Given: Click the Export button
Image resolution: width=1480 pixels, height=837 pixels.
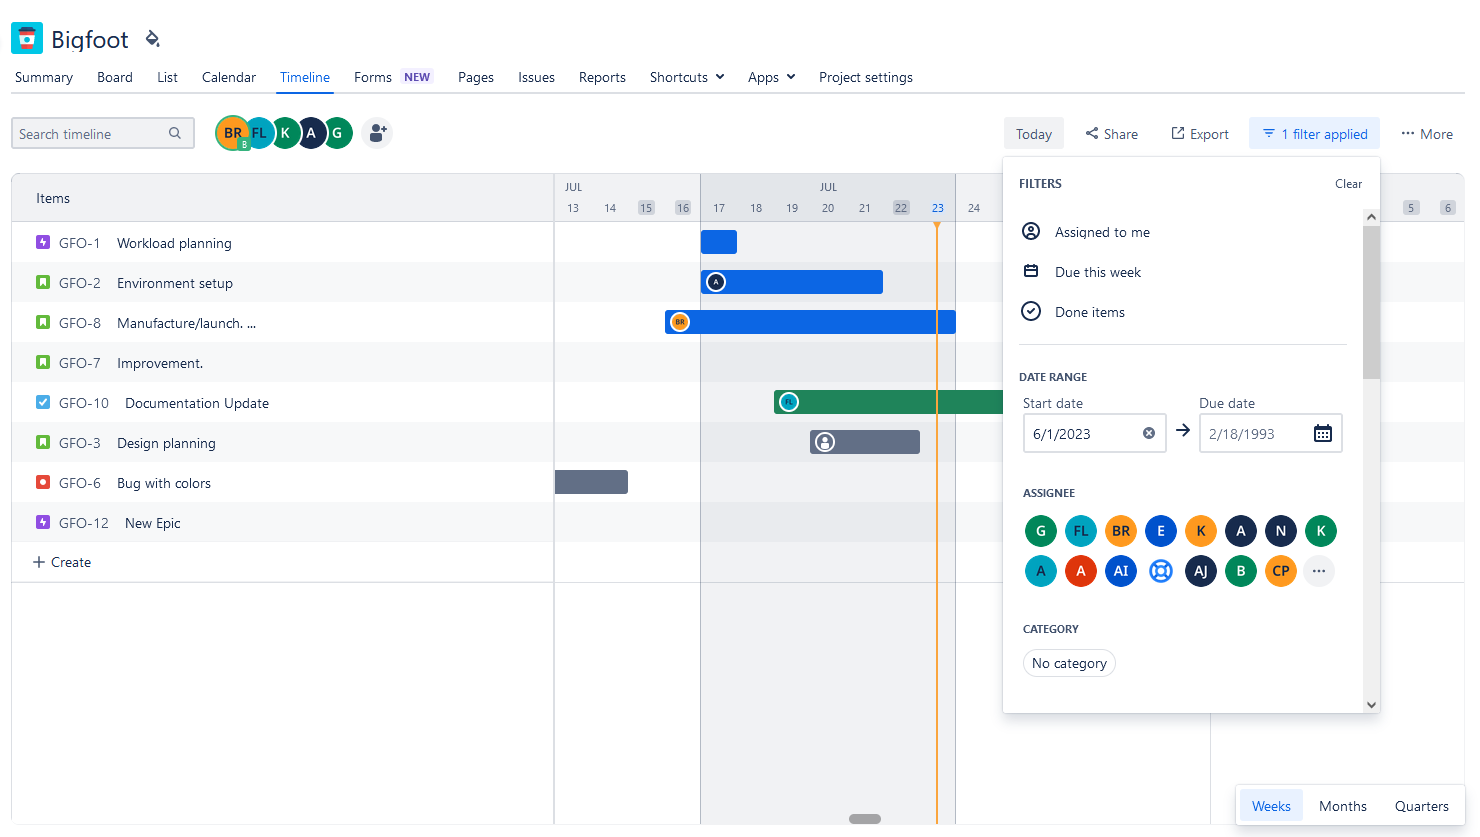Looking at the screenshot, I should (x=1199, y=133).
